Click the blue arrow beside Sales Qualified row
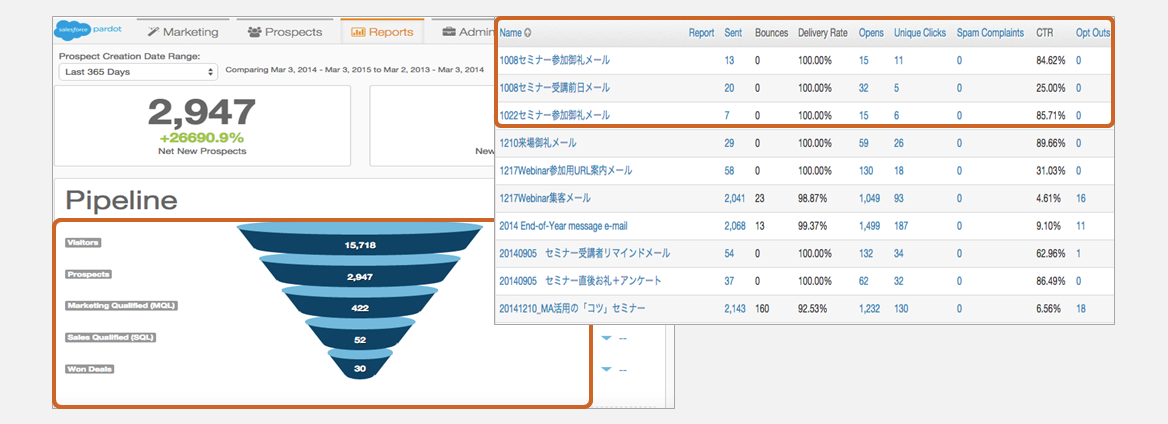Viewport: 1168px width, 424px height. click(606, 338)
